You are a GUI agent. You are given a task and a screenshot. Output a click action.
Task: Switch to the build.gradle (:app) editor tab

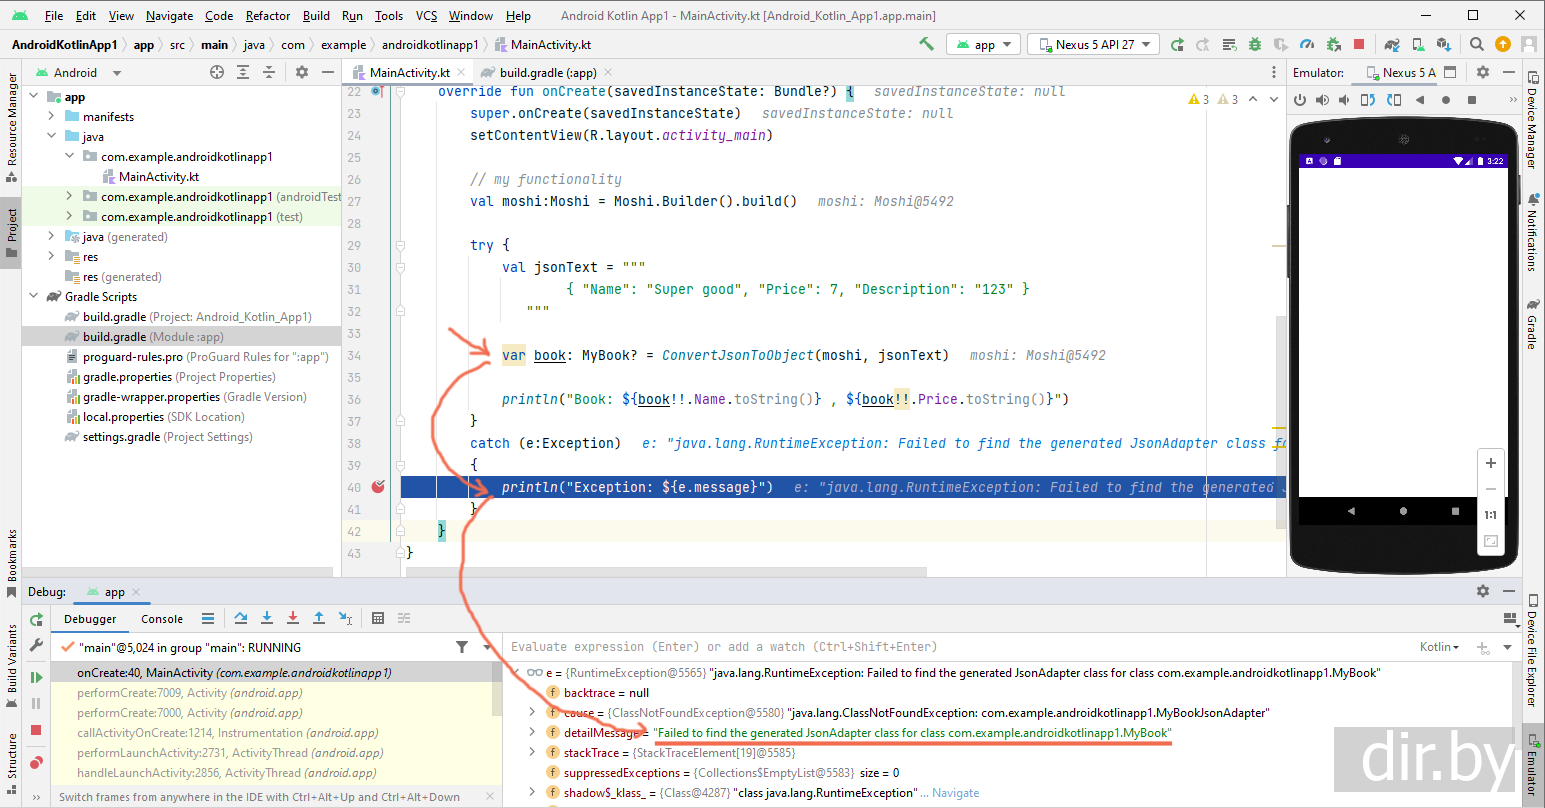point(547,72)
